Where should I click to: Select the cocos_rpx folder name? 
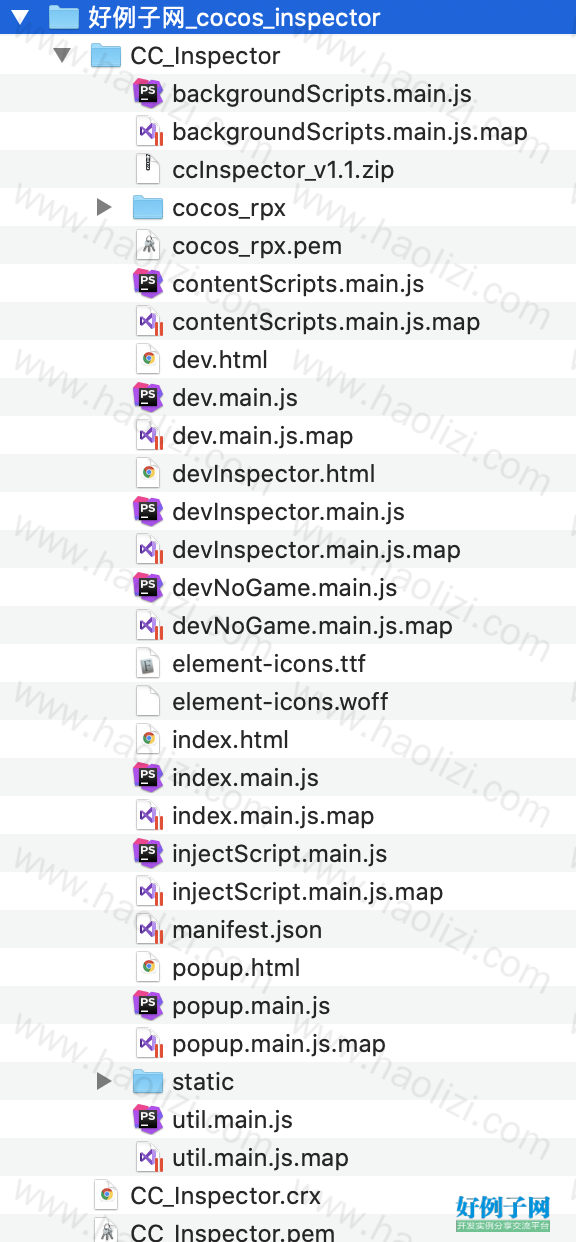pyautogui.click(x=229, y=208)
